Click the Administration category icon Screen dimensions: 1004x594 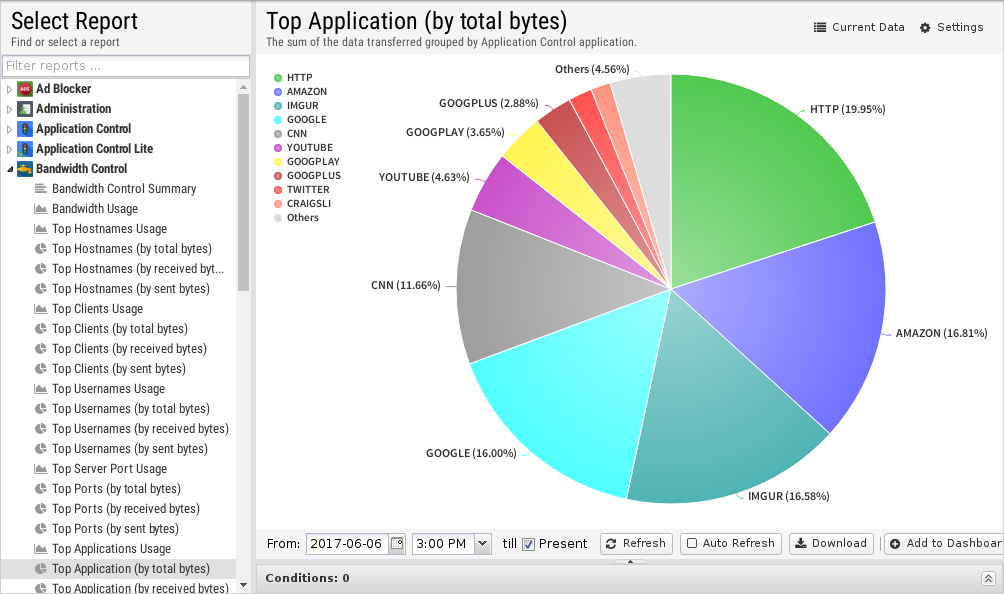click(25, 109)
